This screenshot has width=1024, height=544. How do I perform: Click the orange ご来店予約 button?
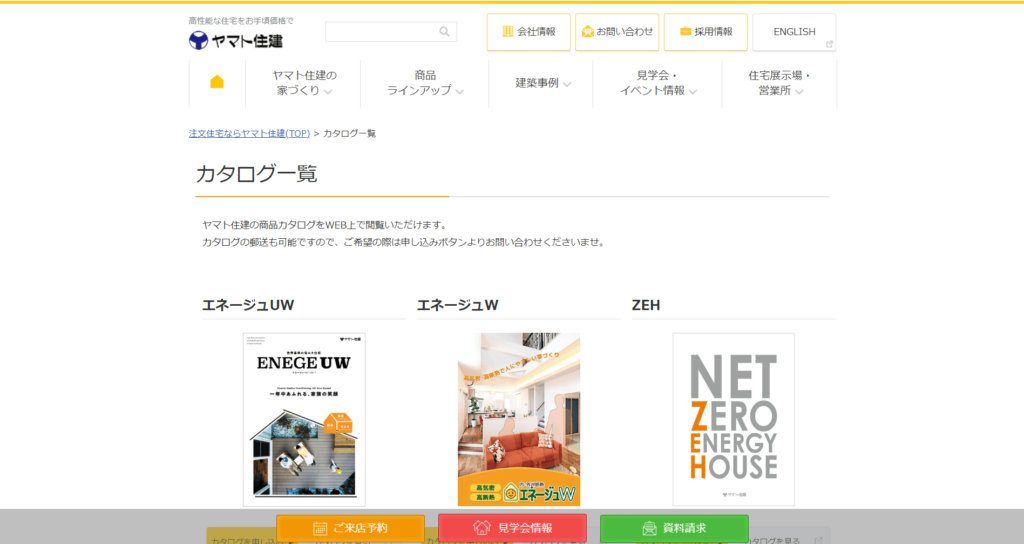tap(351, 528)
